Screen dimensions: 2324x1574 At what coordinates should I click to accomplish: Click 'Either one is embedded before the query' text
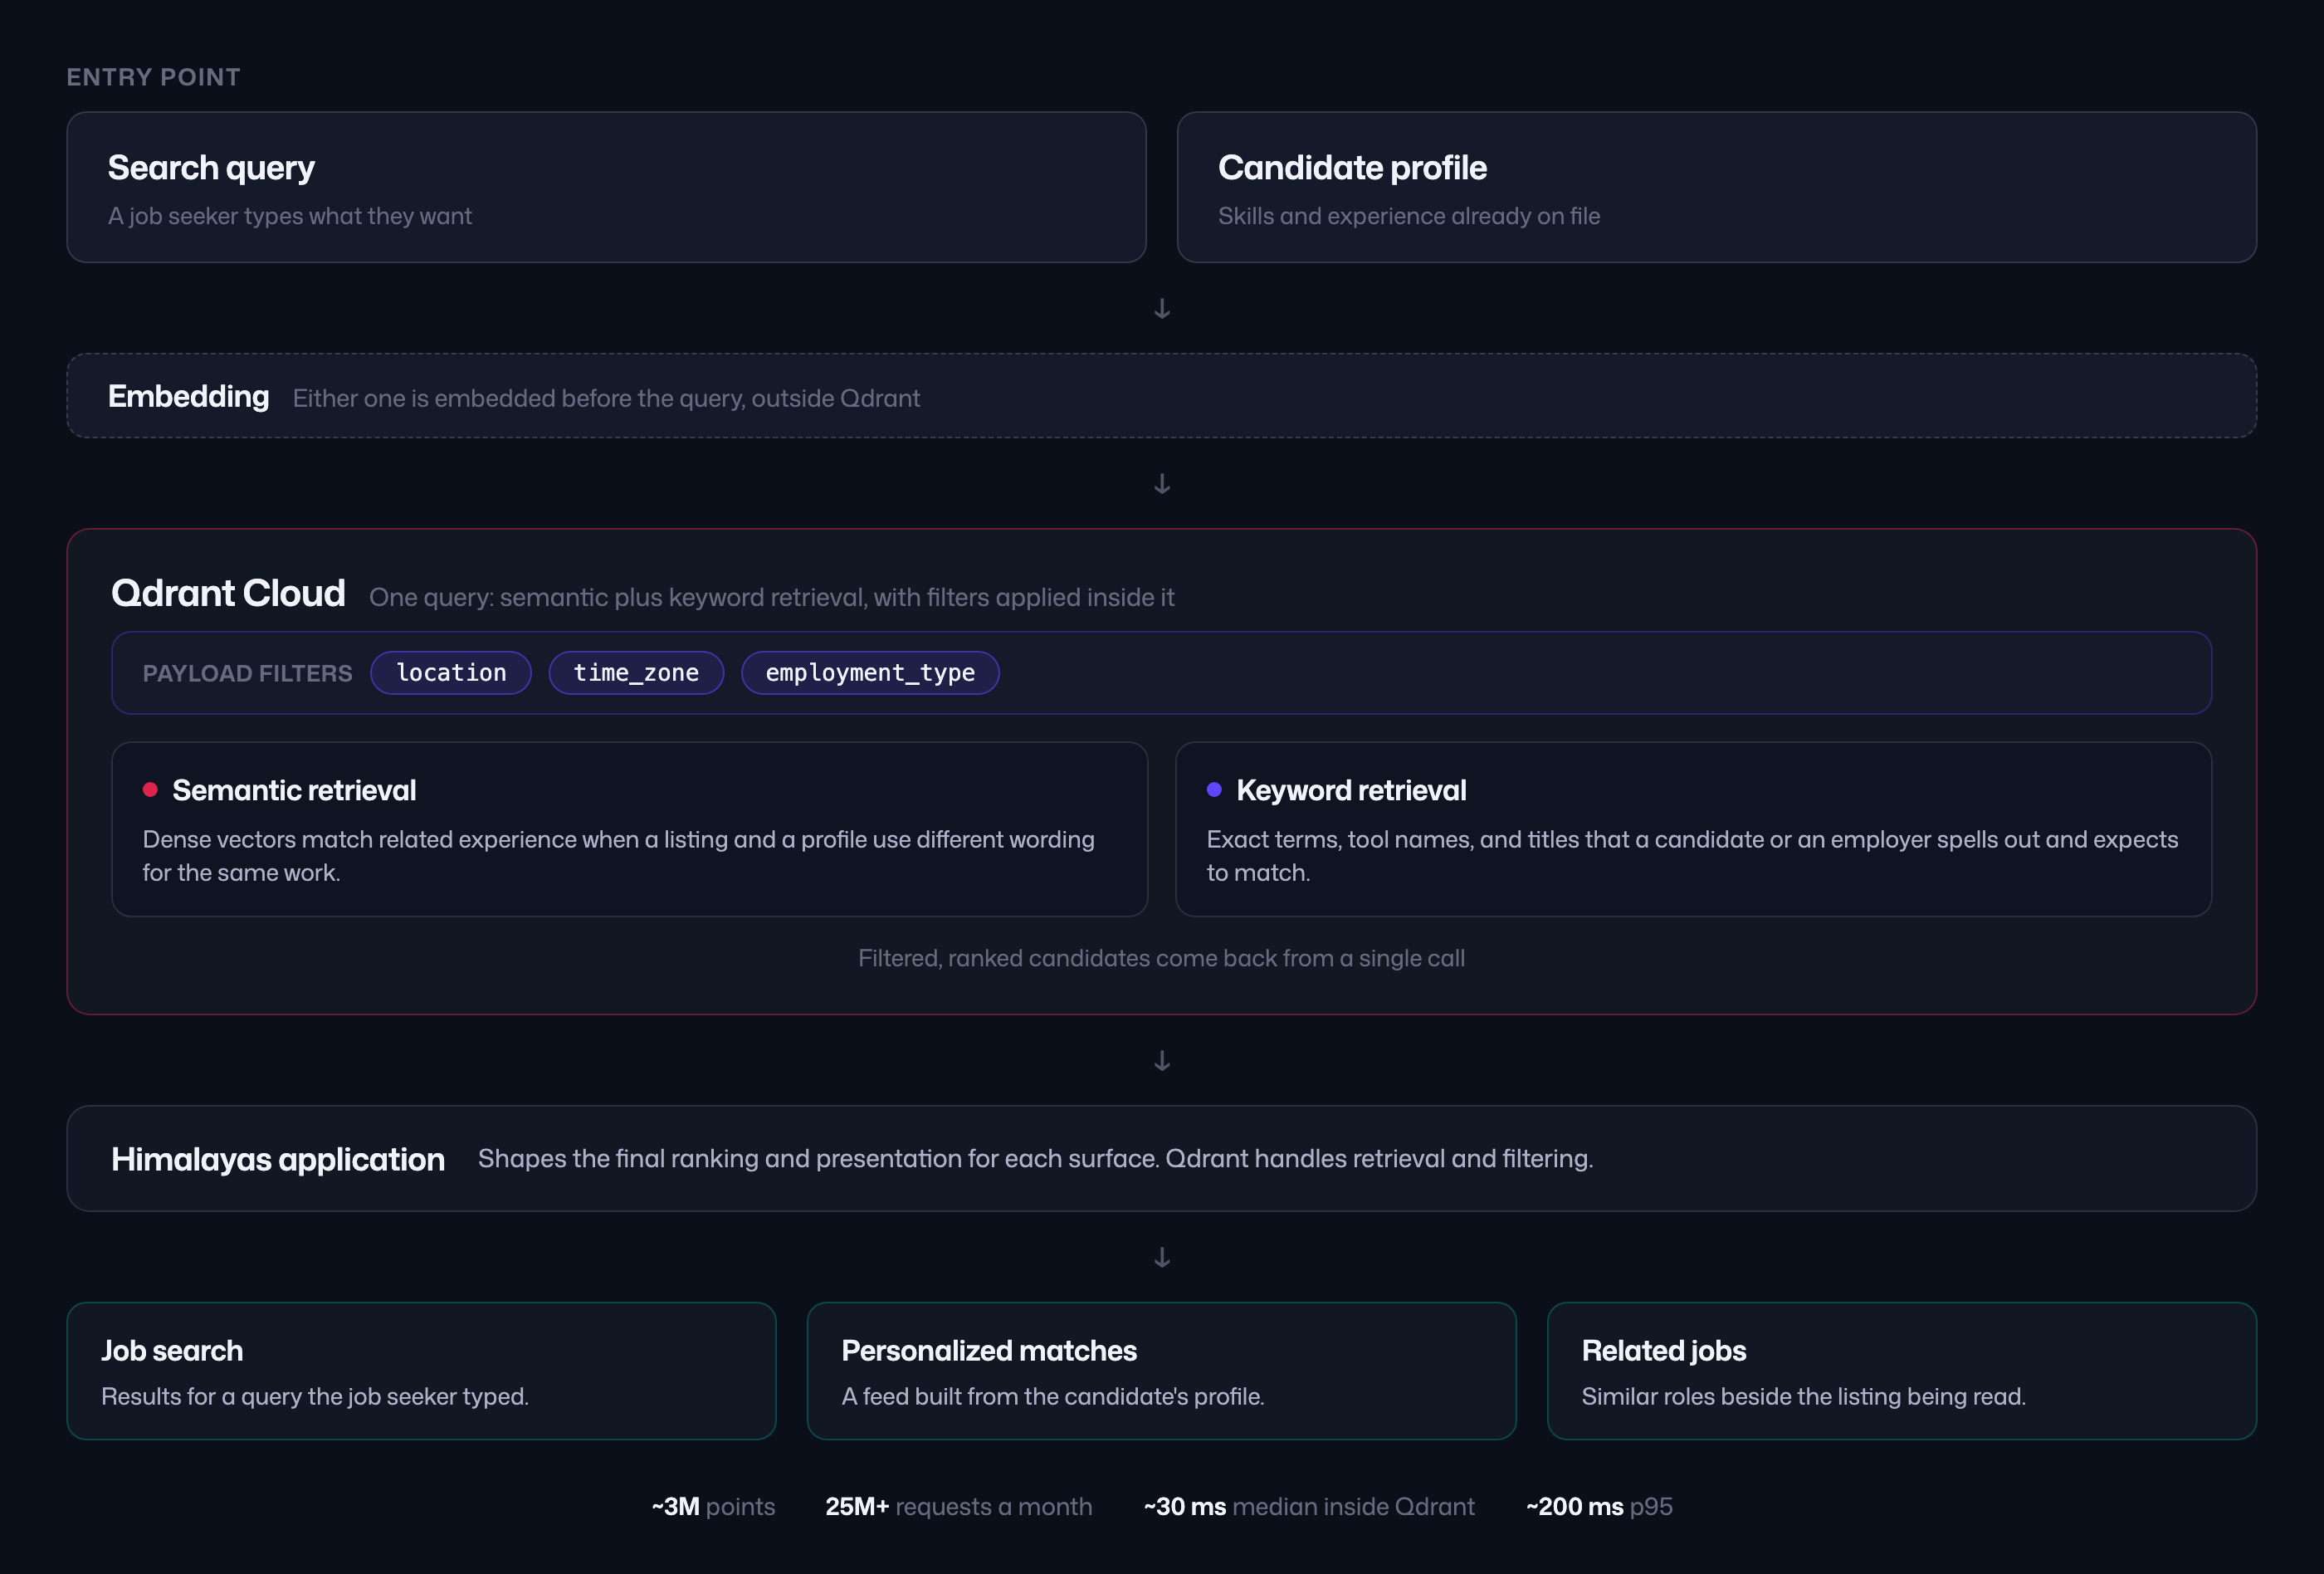tap(606, 398)
